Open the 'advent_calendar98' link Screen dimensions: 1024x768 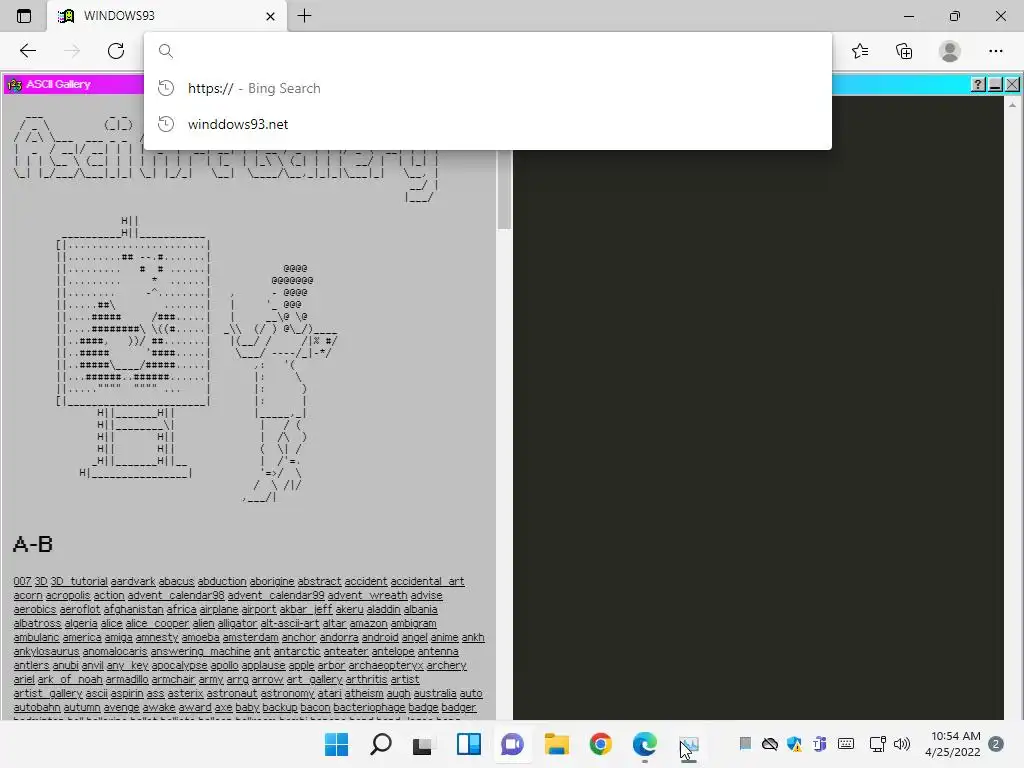176,595
